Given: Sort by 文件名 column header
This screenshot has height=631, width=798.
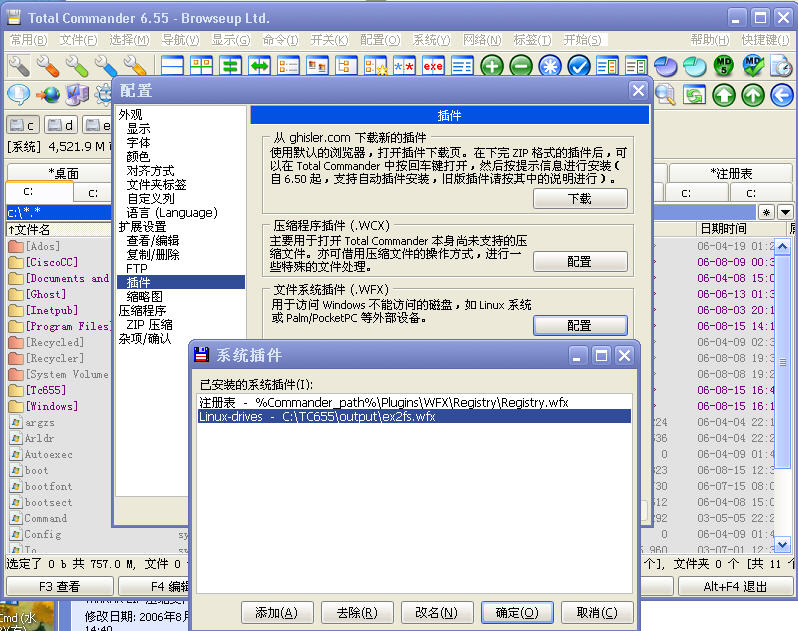Looking at the screenshot, I should pos(59,230).
